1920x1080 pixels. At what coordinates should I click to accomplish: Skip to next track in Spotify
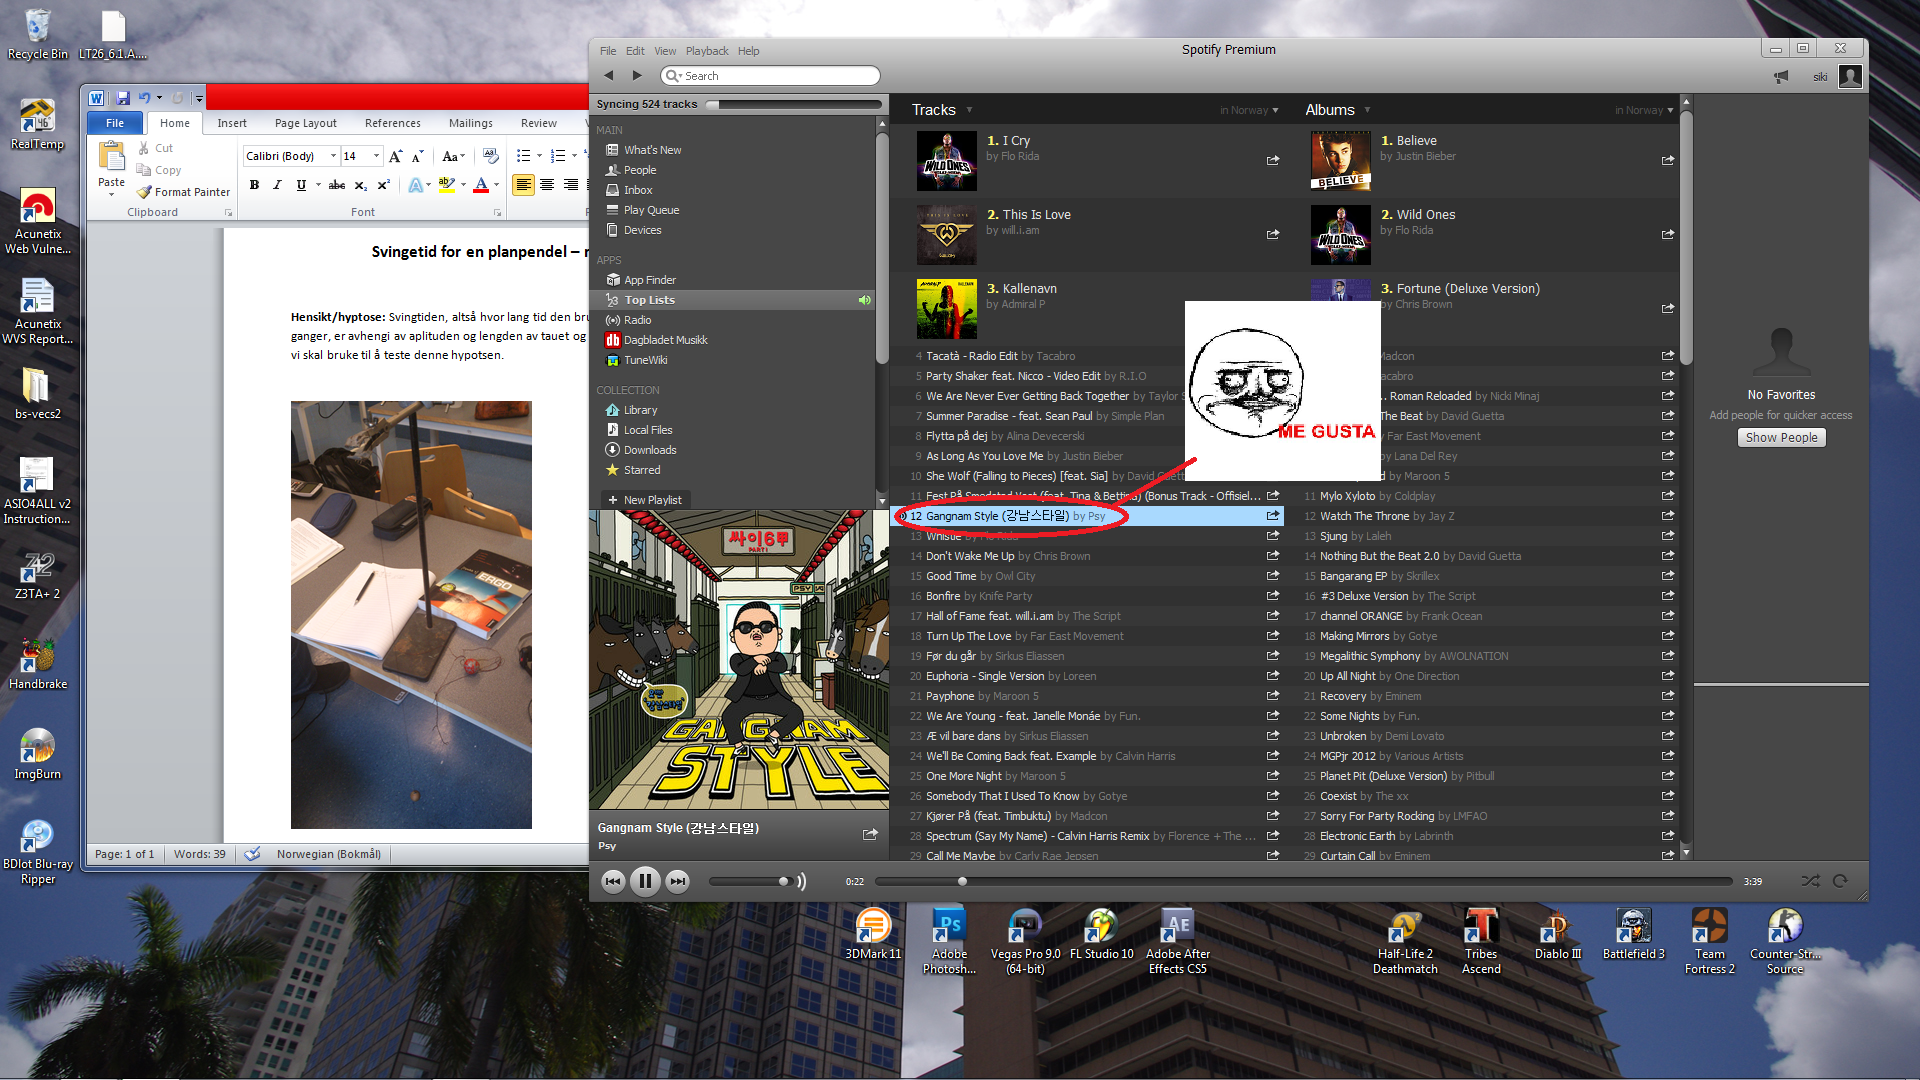point(677,881)
